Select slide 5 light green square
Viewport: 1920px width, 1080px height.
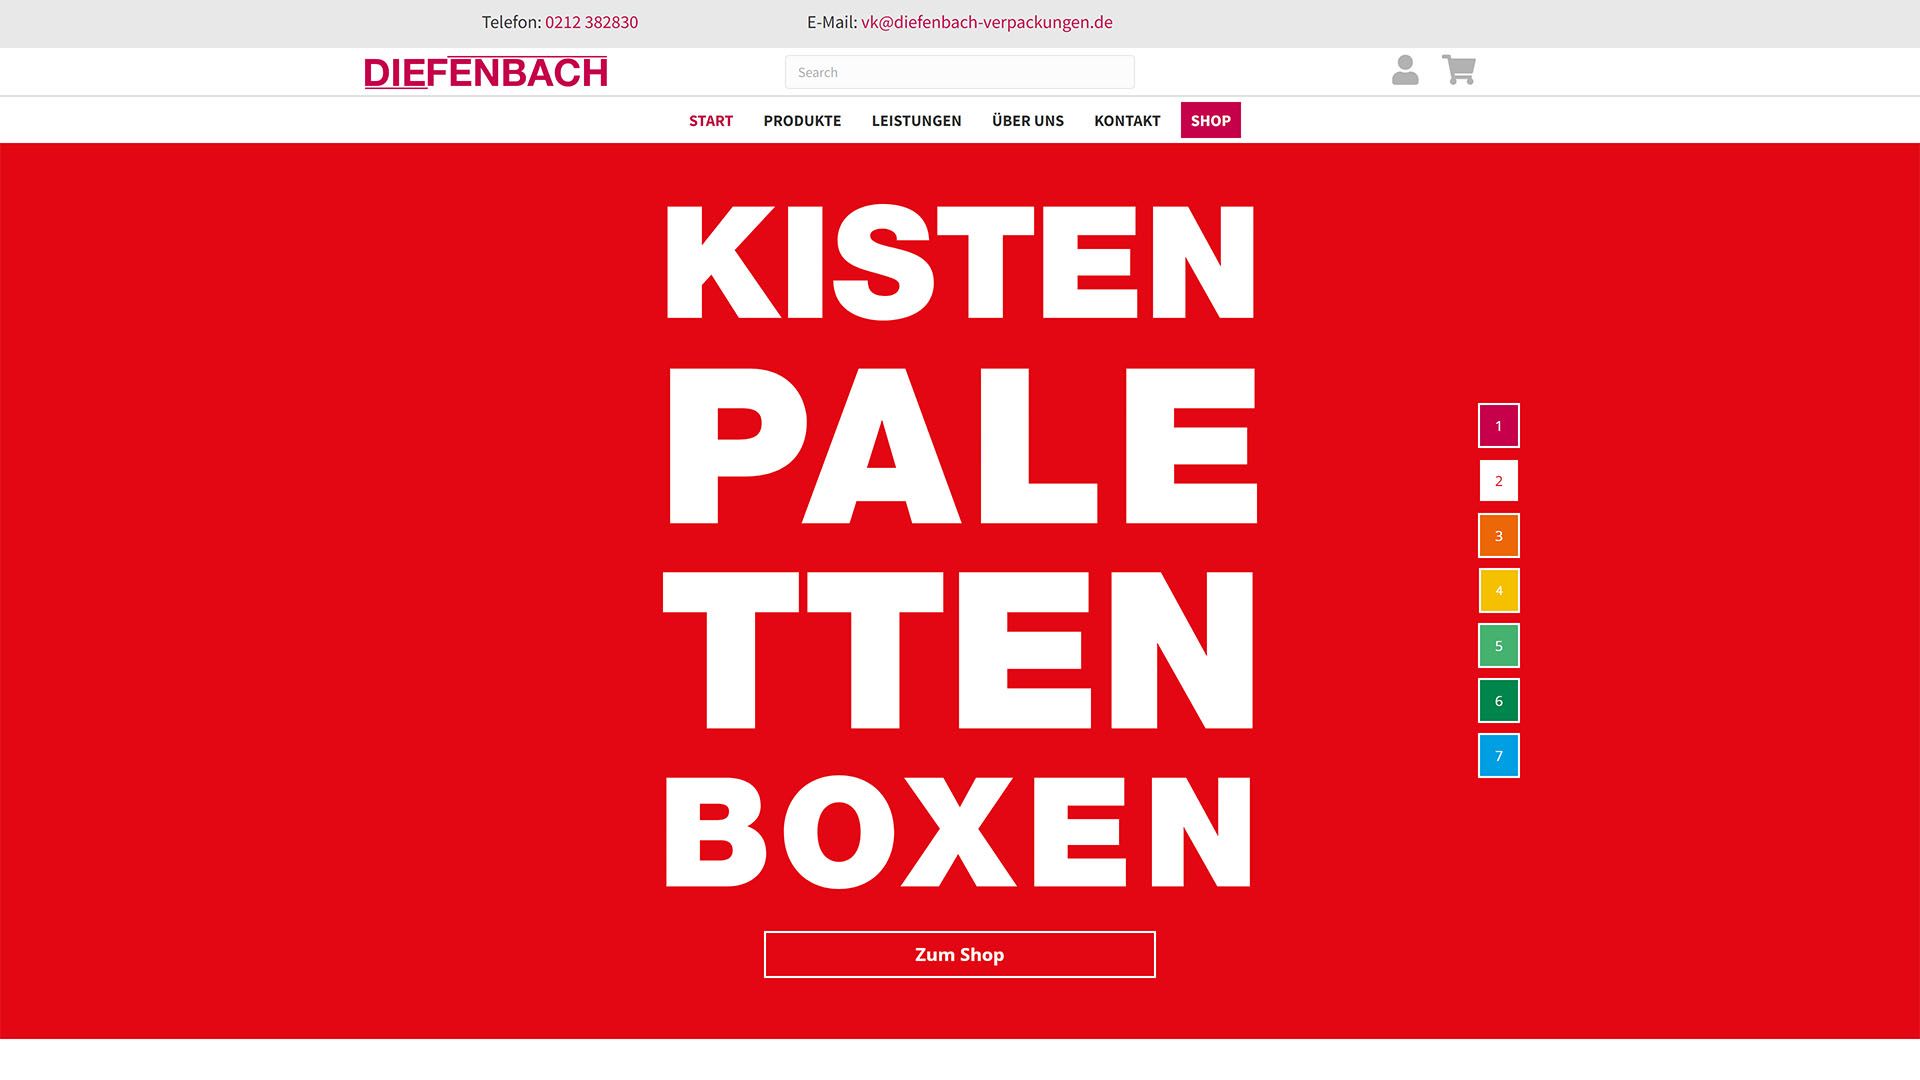coord(1499,646)
